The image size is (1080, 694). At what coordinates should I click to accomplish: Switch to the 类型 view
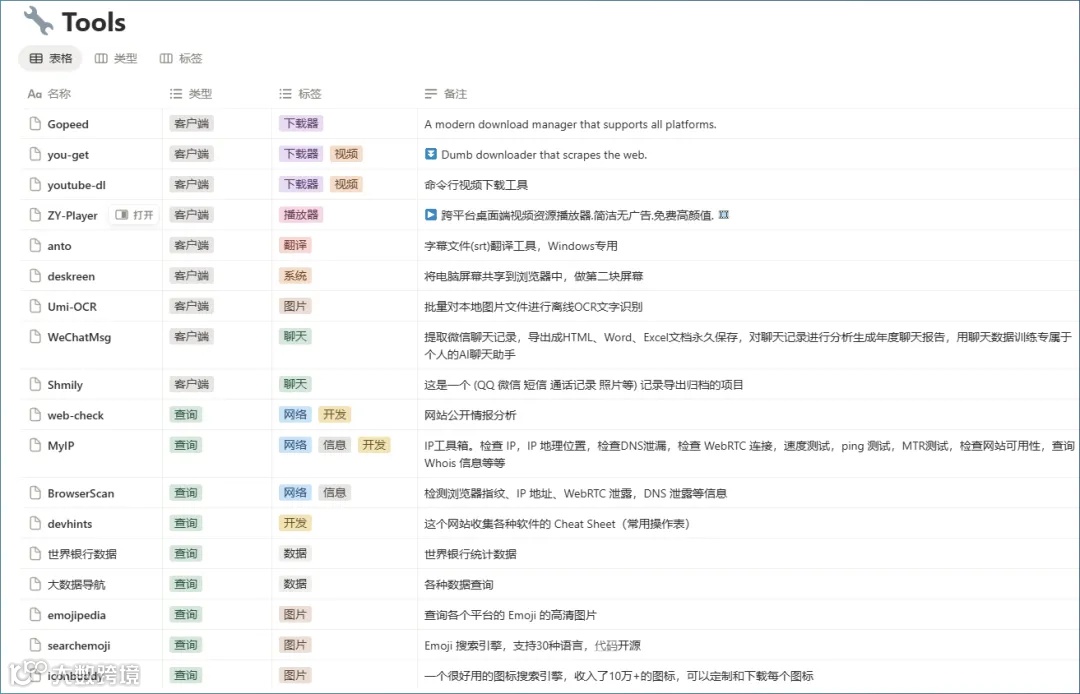pyautogui.click(x=116, y=58)
